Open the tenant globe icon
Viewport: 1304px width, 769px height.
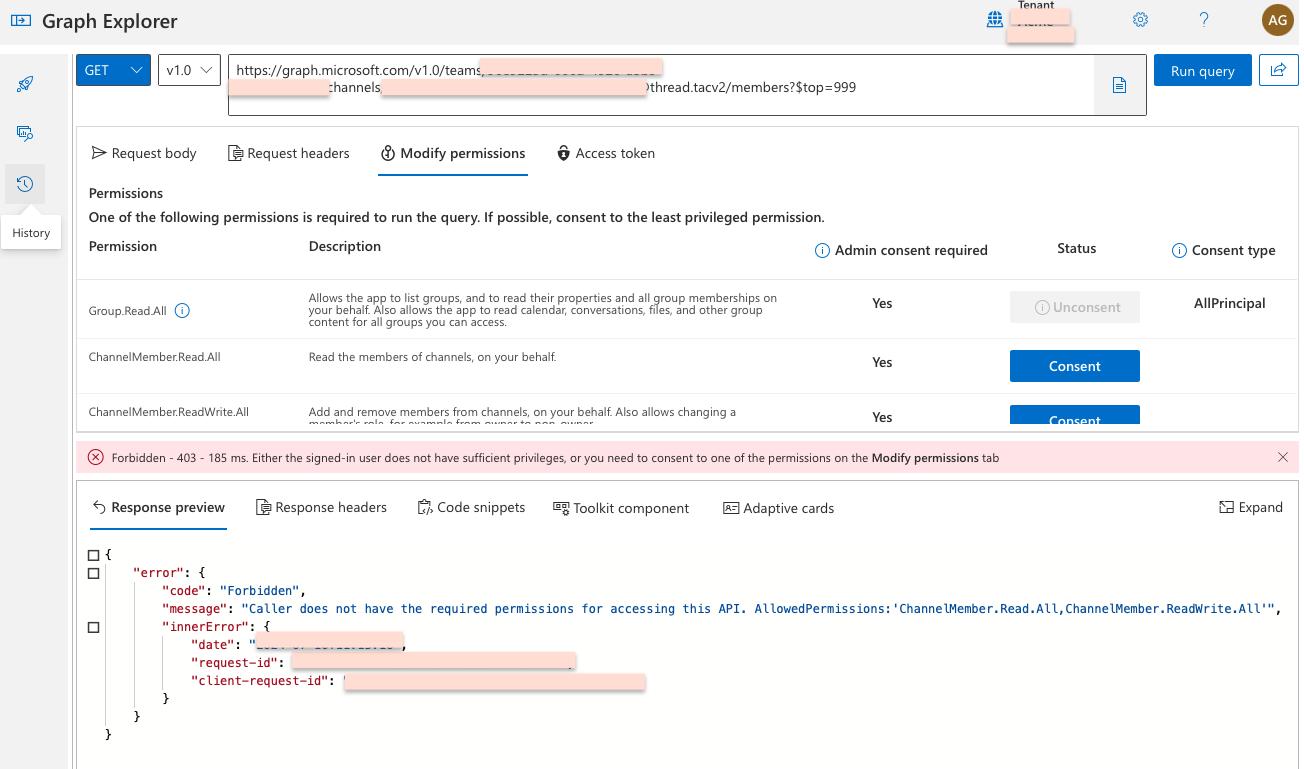pyautogui.click(x=994, y=20)
